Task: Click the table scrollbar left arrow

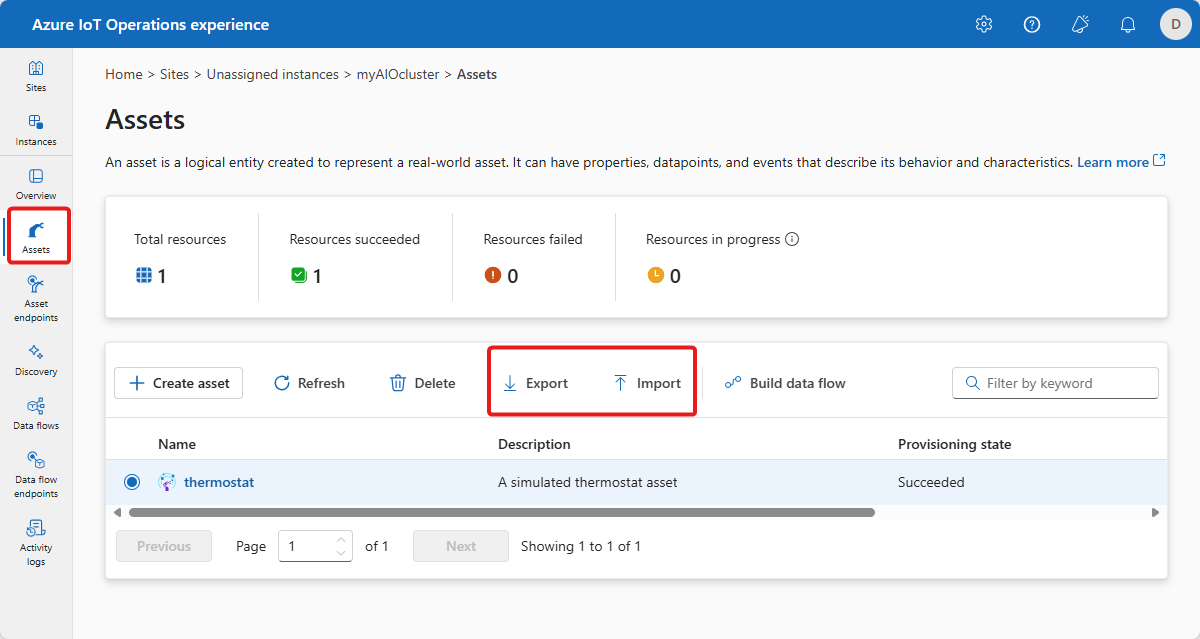Action: (117, 512)
